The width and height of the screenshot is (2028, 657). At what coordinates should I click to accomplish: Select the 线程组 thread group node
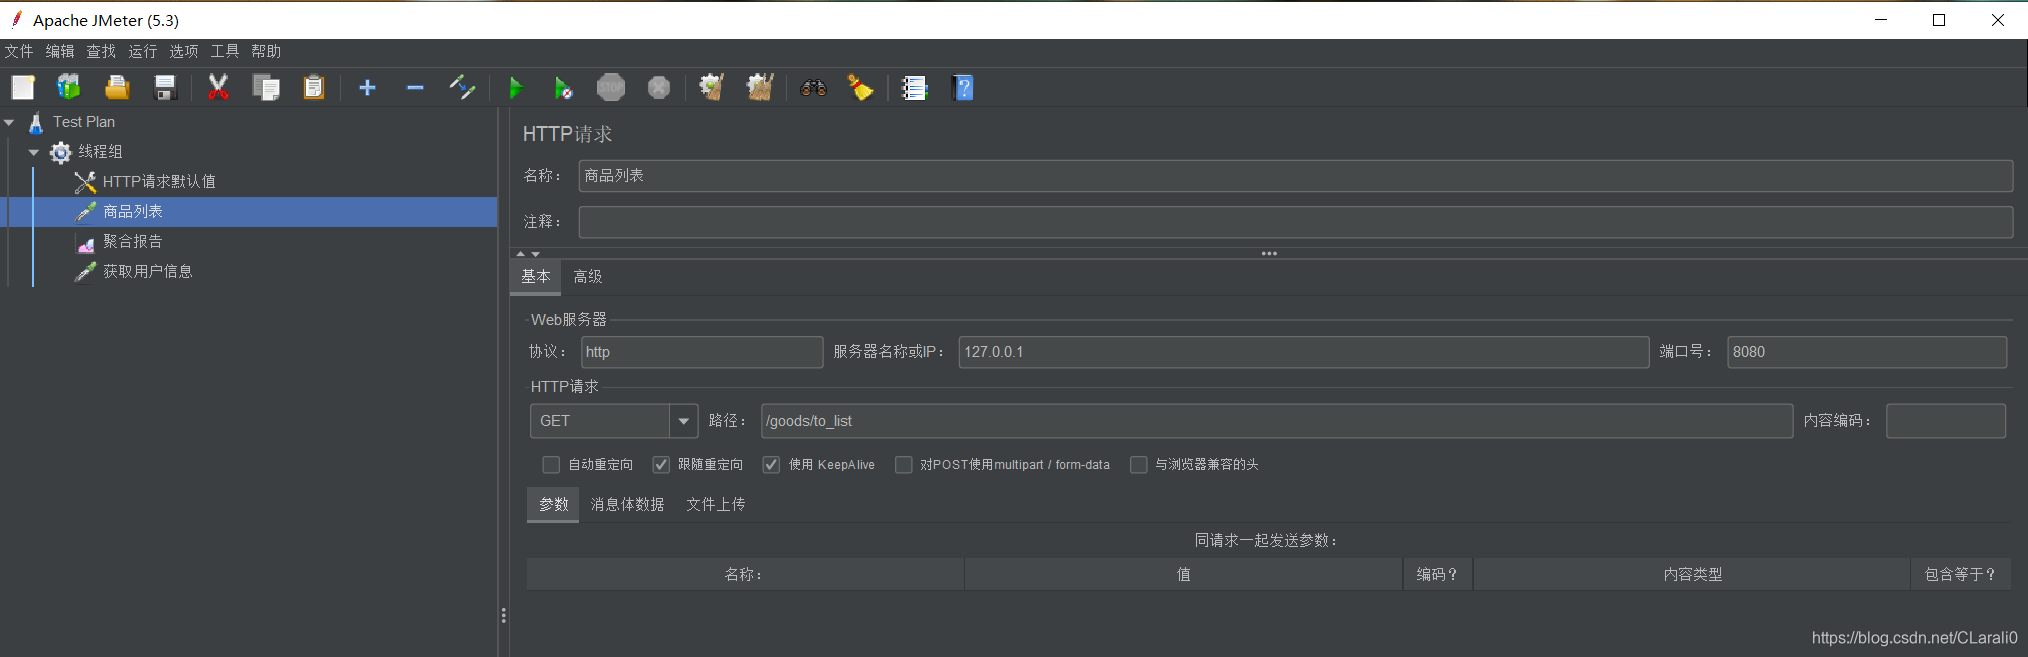100,152
